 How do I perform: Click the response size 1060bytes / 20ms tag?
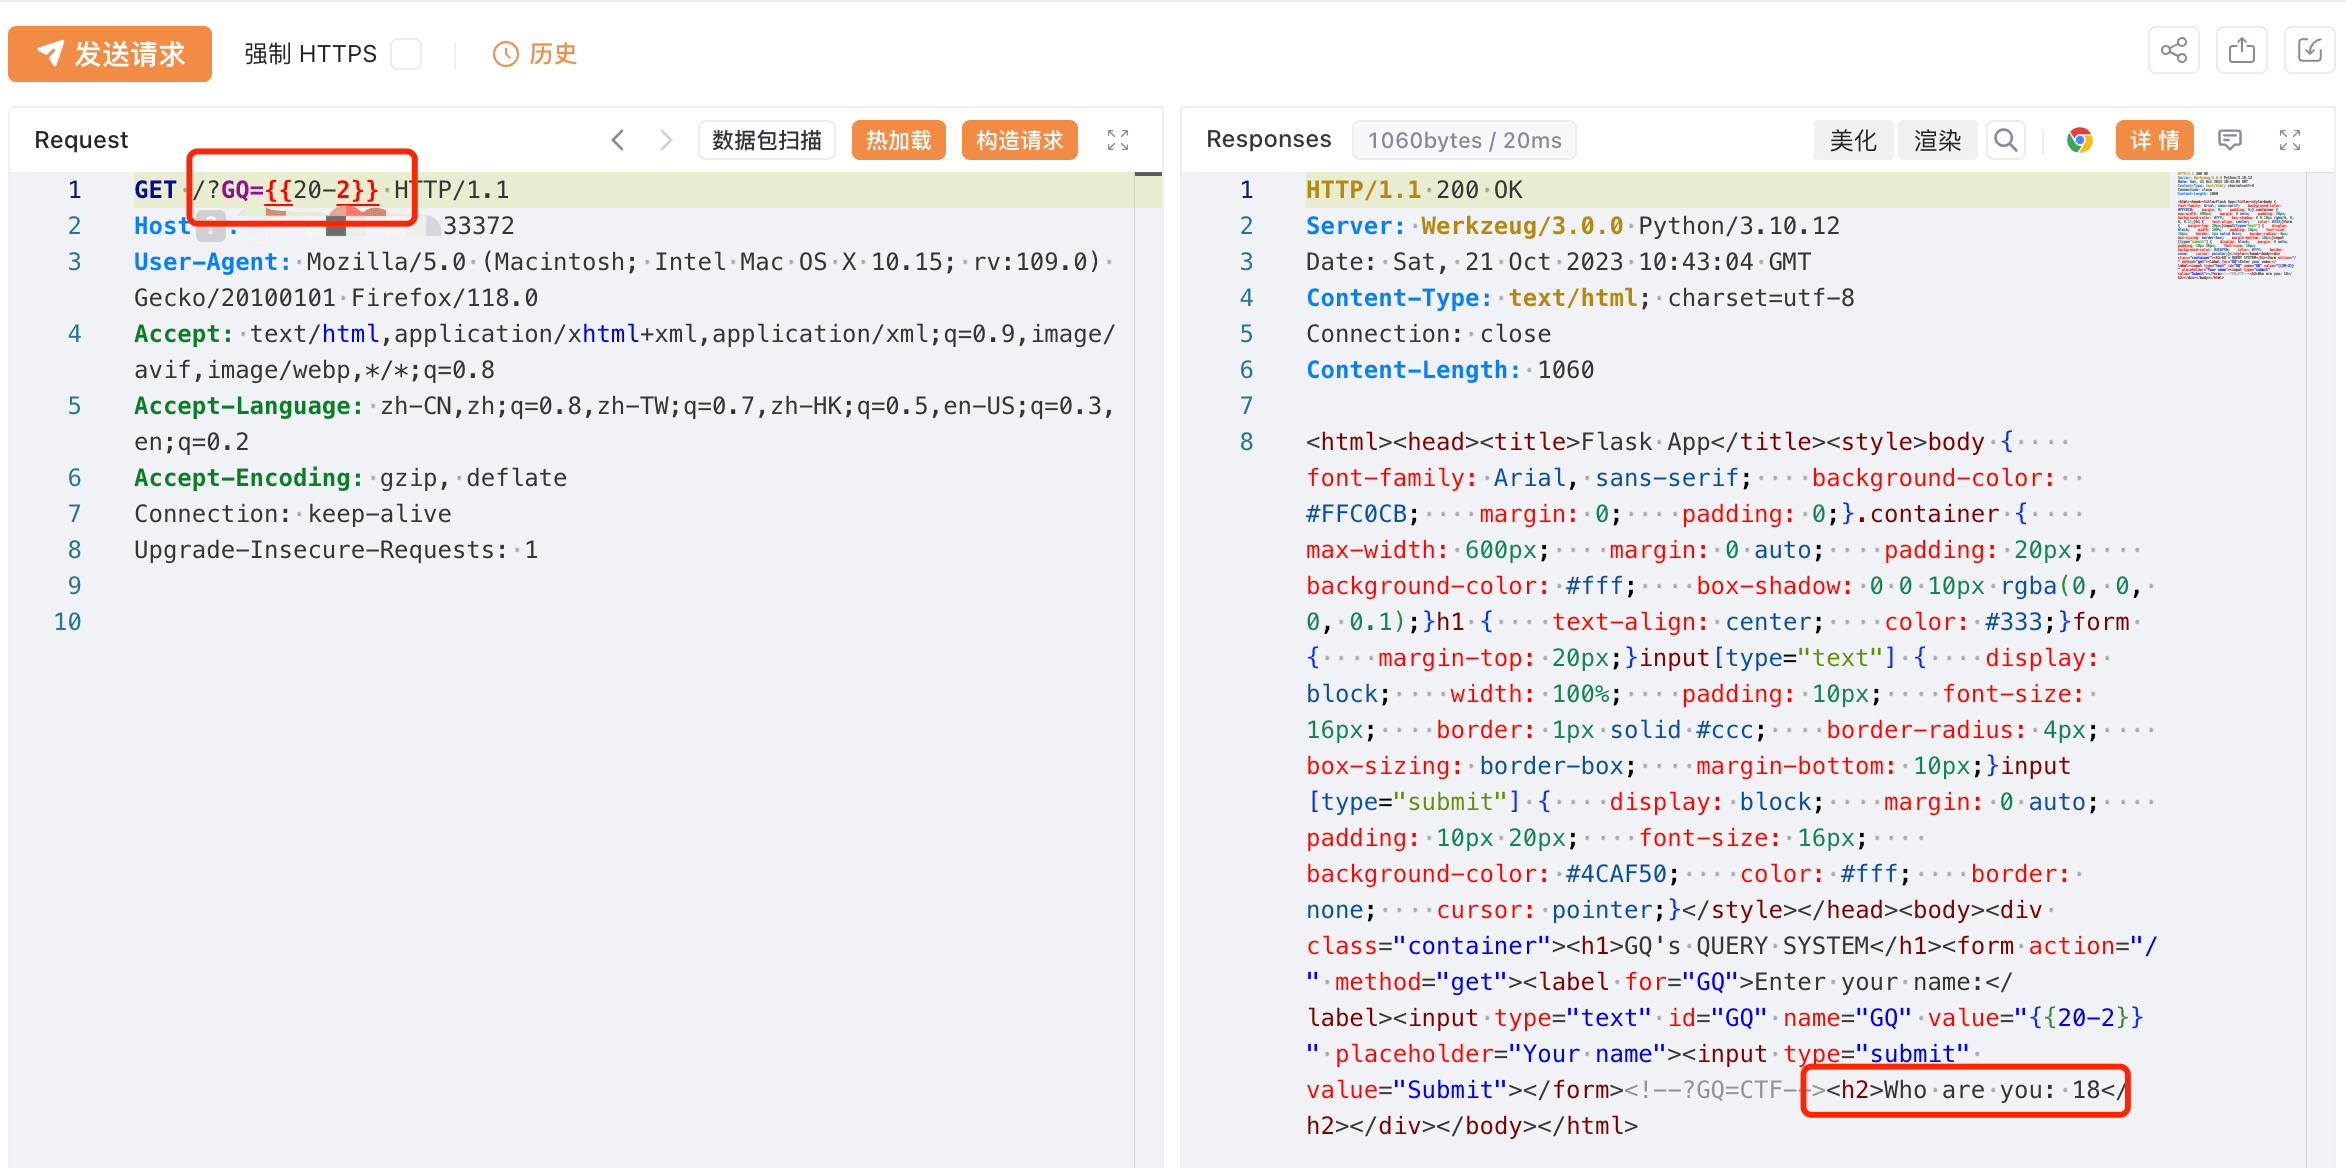pyautogui.click(x=1464, y=141)
